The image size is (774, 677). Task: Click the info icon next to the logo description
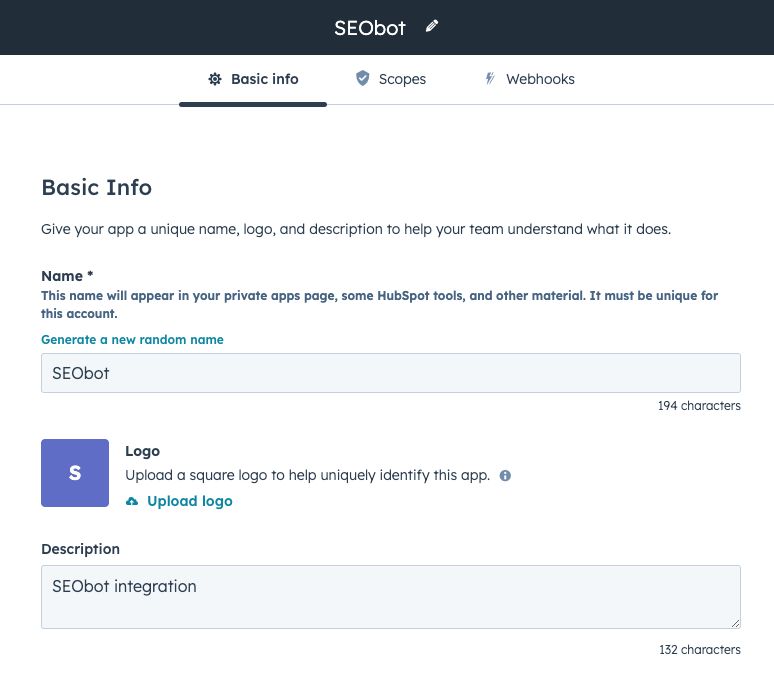coord(505,476)
